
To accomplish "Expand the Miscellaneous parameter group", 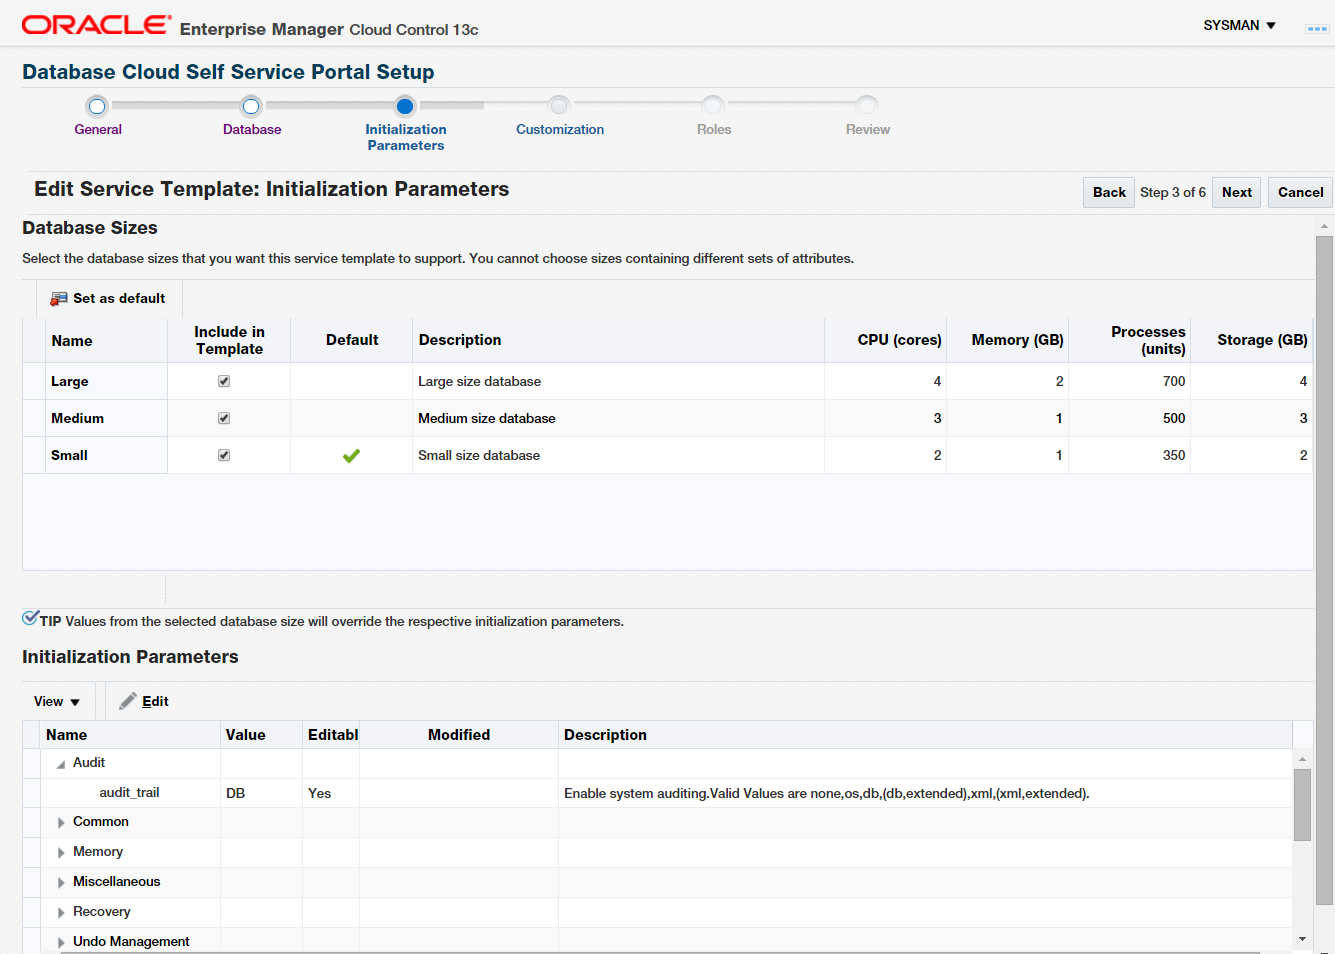I will (x=61, y=883).
